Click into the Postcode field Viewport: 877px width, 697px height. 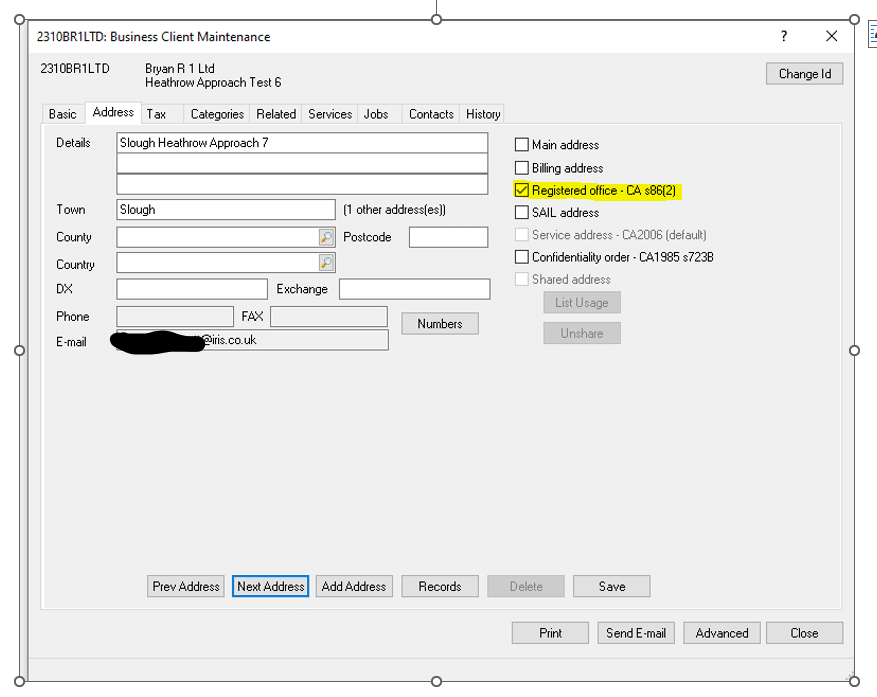[449, 237]
